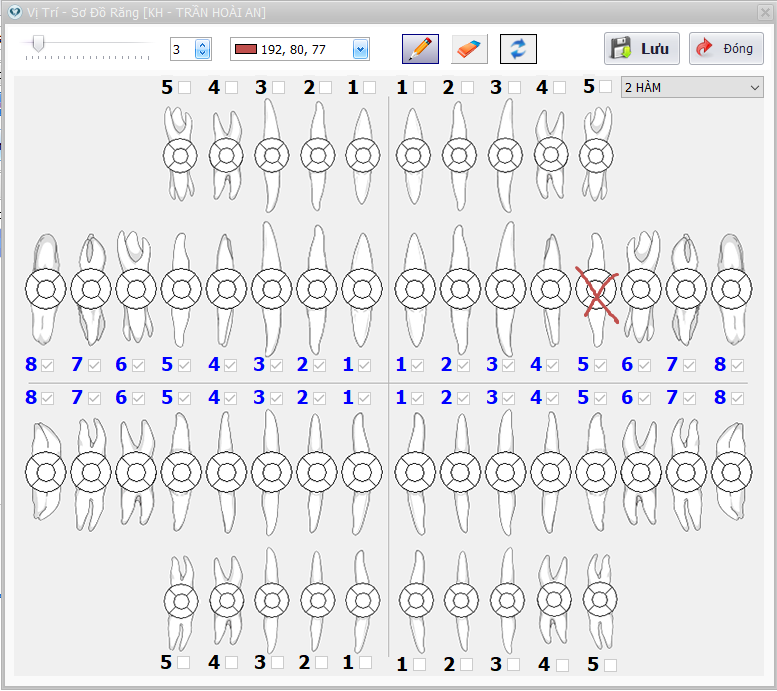777x691 pixels.
Task: Uncheck the lower-right permanent tooth 3 checkbox
Action: pyautogui.click(x=508, y=398)
